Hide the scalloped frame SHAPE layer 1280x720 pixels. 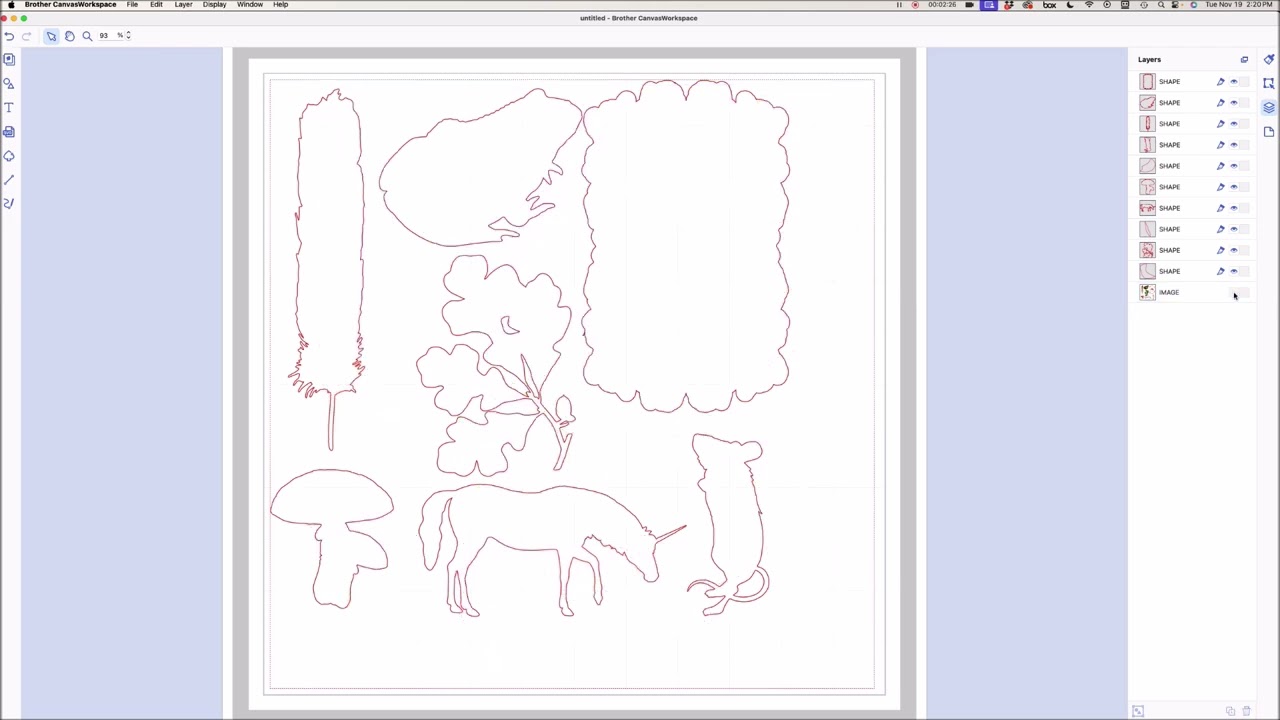coord(1234,82)
